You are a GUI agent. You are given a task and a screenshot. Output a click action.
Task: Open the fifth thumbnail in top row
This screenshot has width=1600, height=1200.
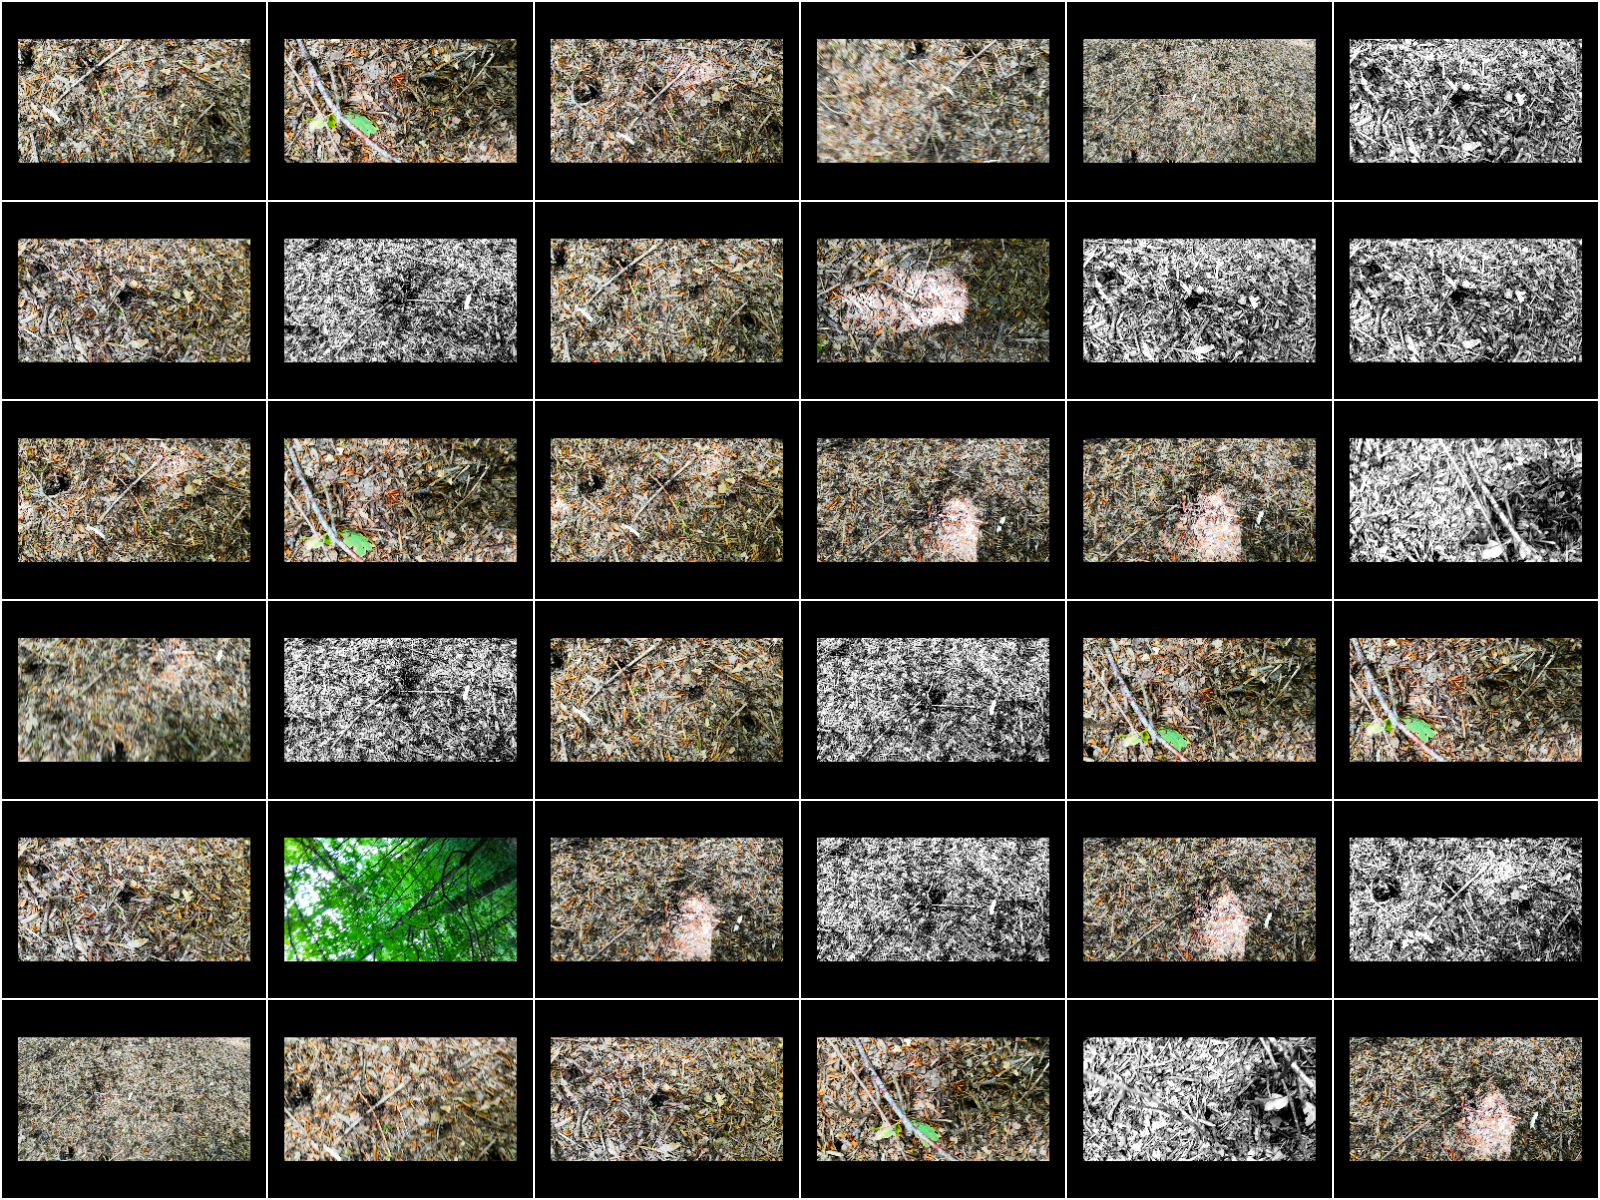tap(1199, 101)
